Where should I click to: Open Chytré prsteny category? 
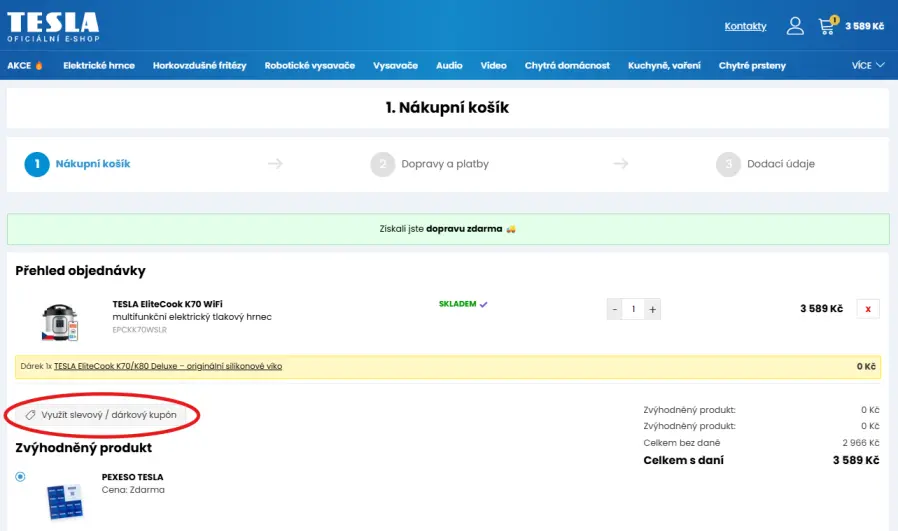point(752,65)
